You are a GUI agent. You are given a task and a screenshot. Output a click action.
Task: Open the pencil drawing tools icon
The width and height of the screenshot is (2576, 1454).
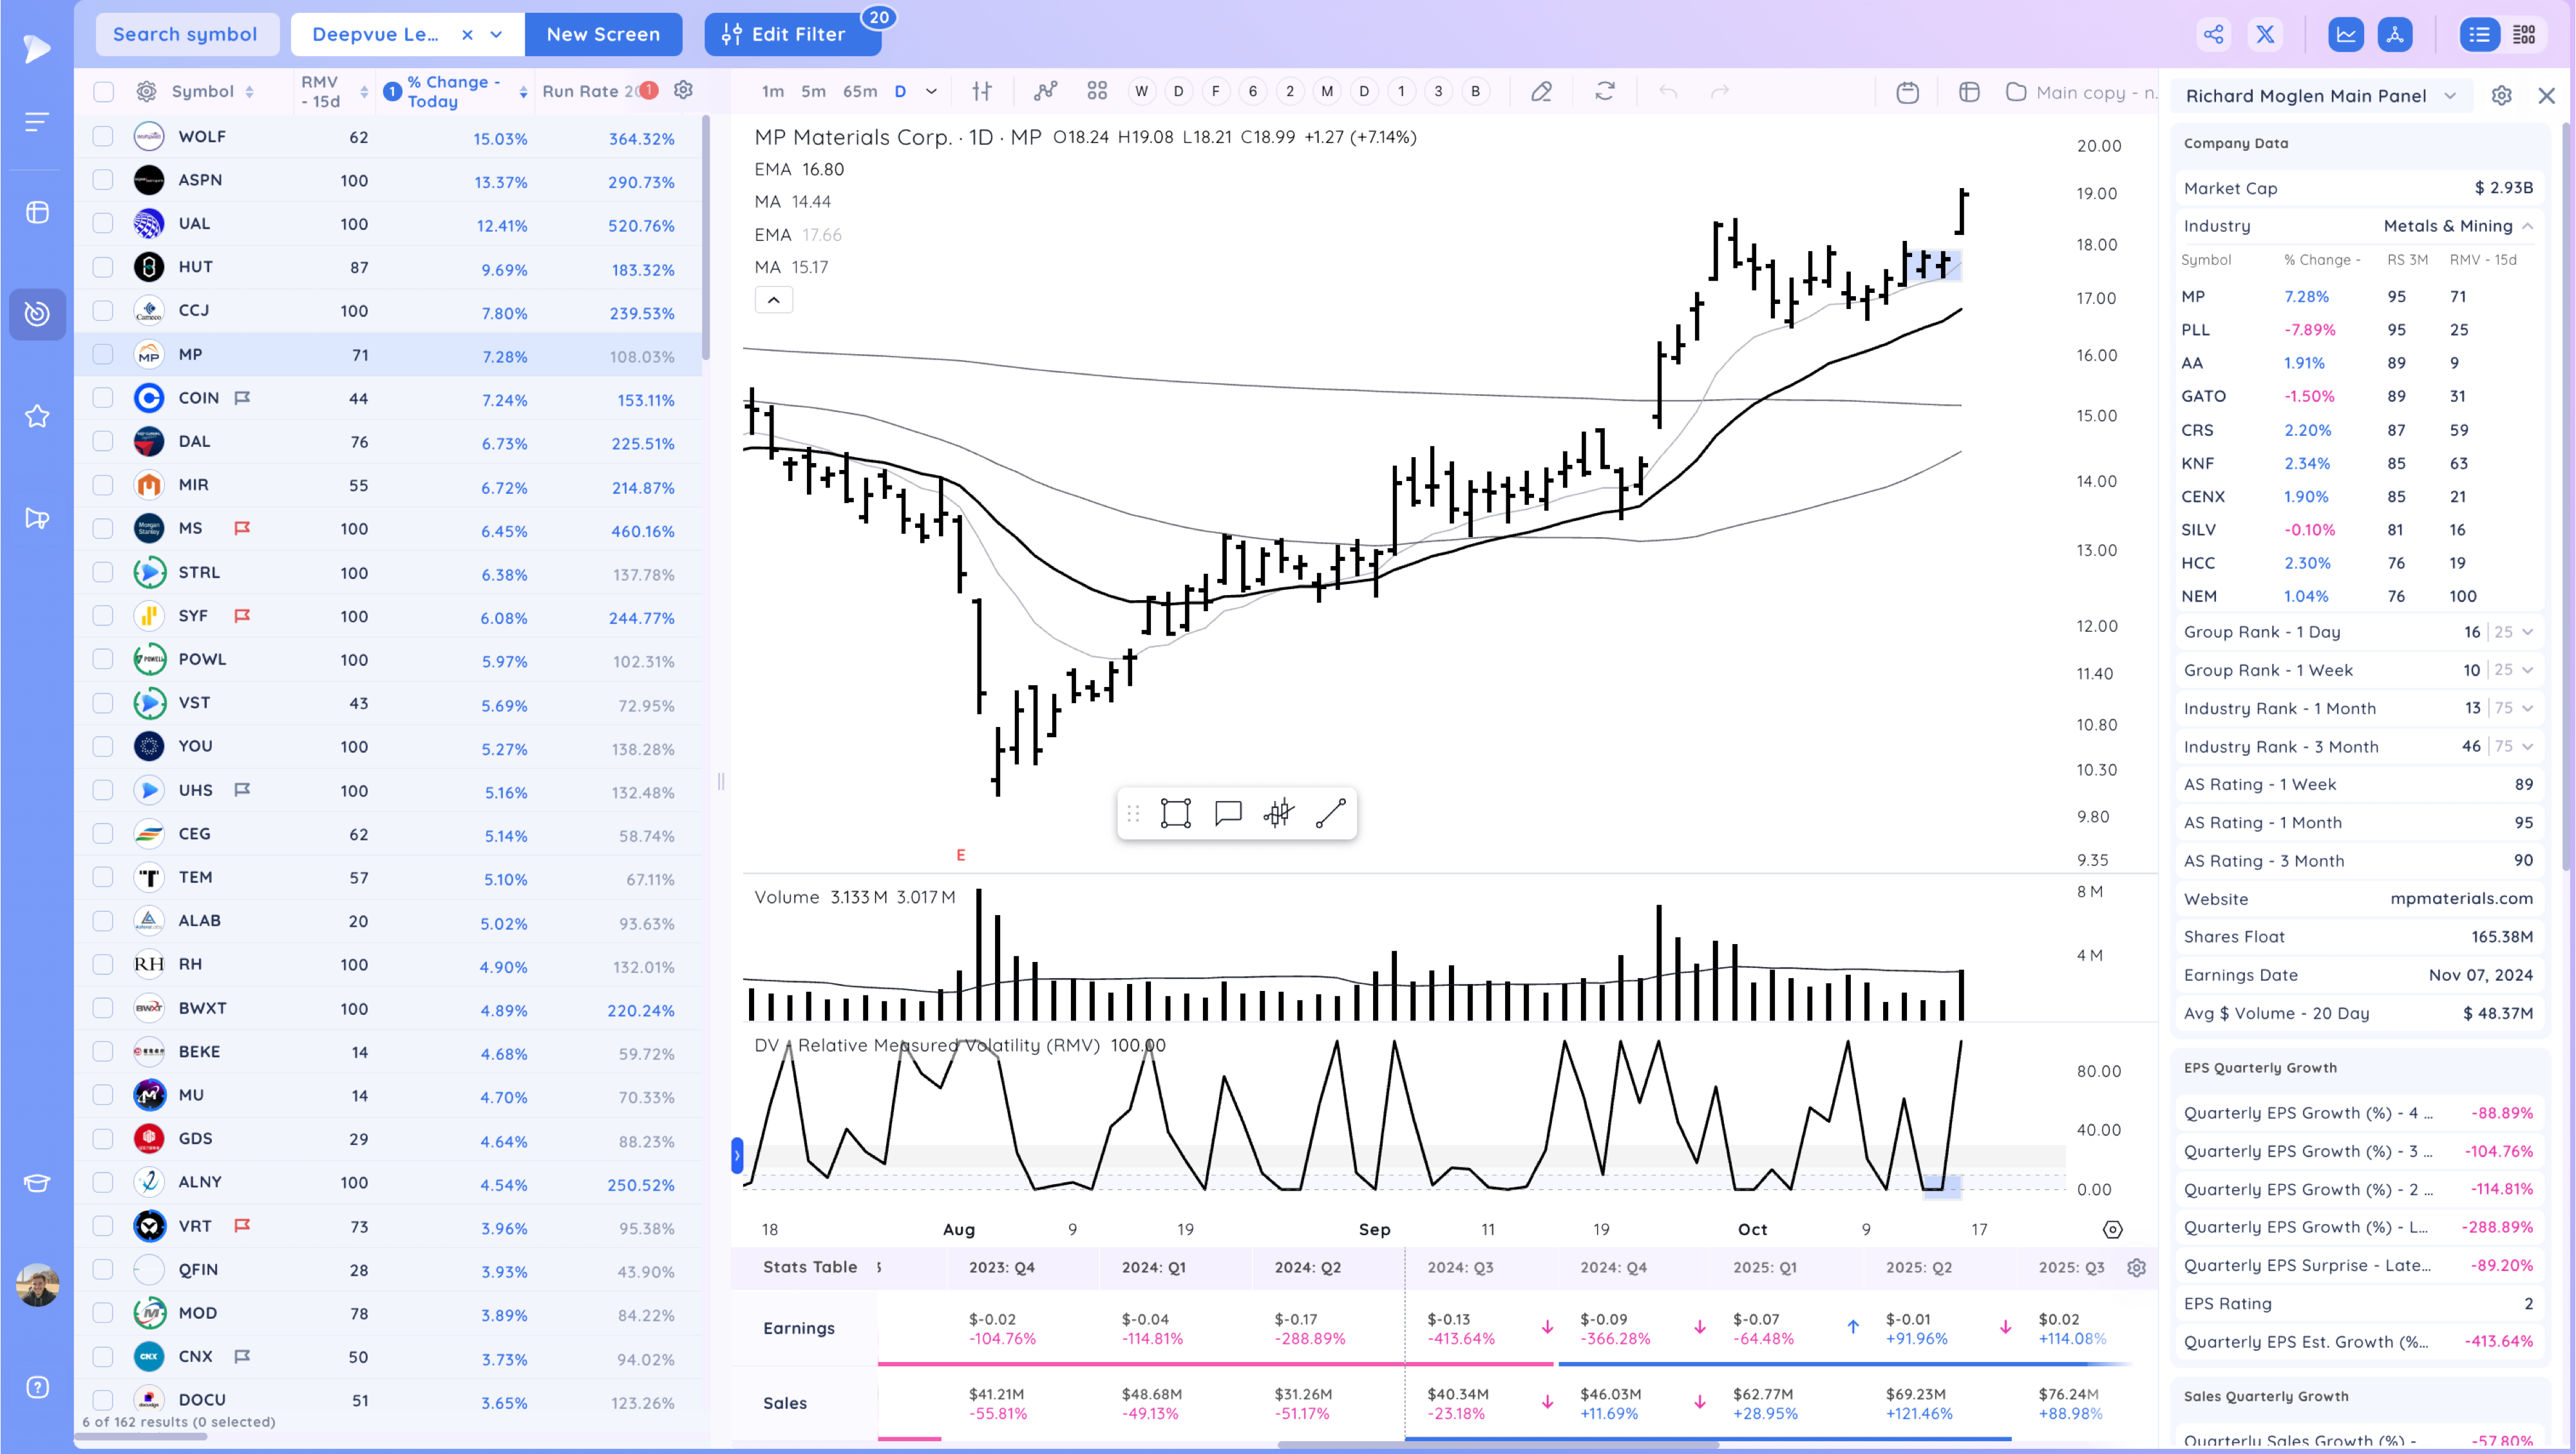1541,91
